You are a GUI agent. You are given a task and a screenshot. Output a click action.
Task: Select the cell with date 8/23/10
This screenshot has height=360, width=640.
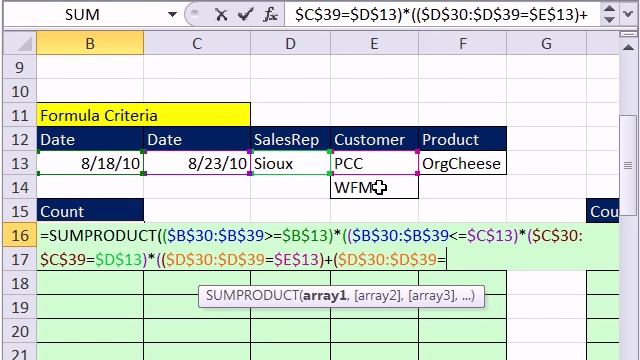tap(197, 163)
